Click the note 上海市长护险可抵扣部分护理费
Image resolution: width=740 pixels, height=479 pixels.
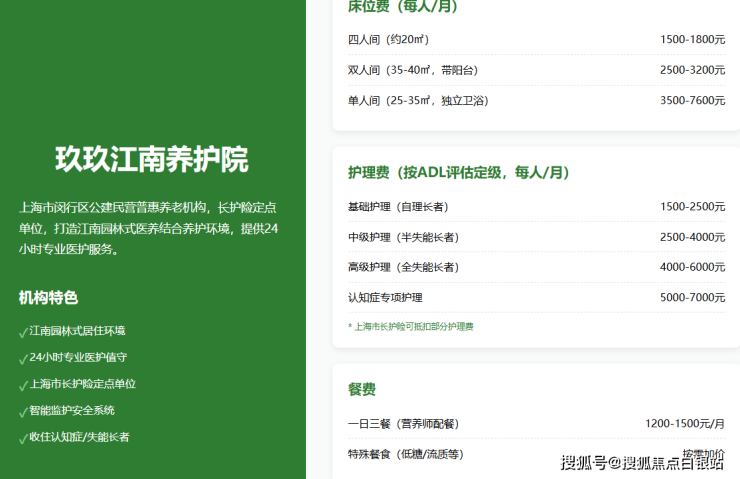(411, 327)
